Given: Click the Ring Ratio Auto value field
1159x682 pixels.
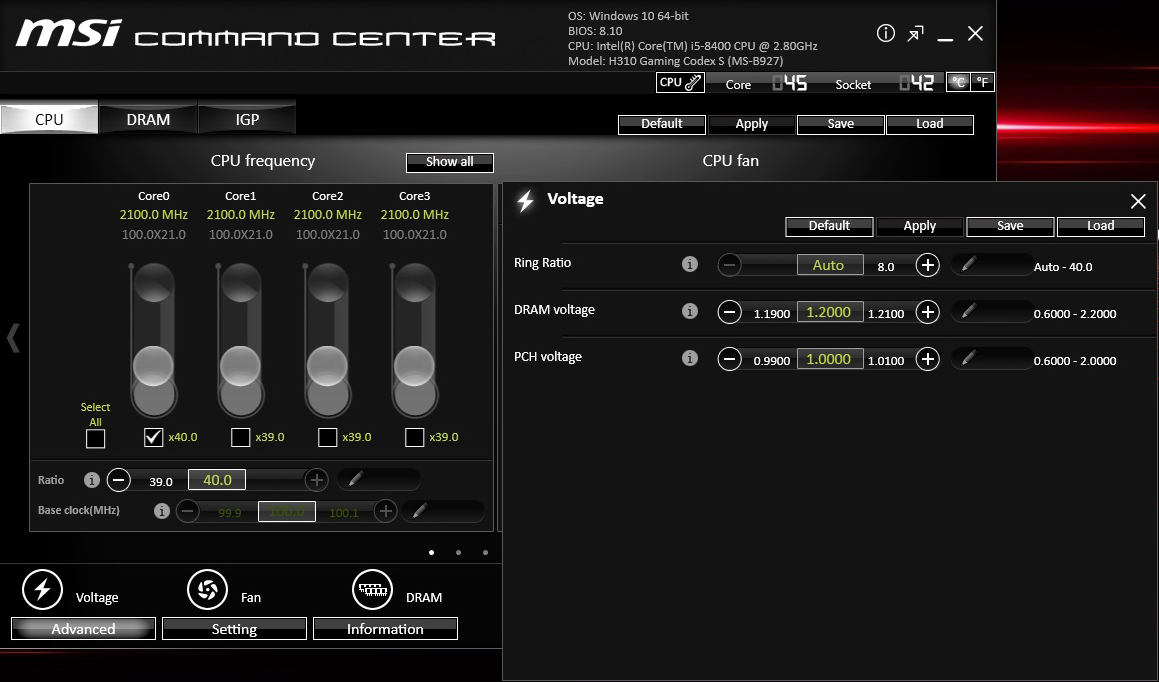Looking at the screenshot, I should click(829, 265).
